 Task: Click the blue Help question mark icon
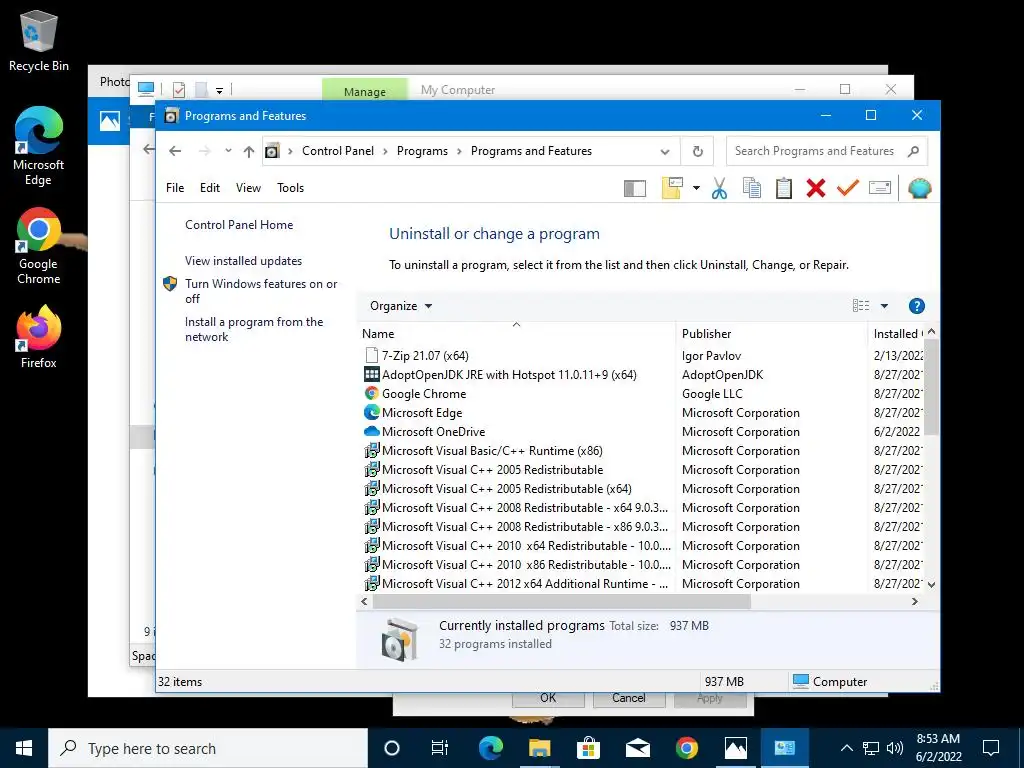(x=916, y=306)
